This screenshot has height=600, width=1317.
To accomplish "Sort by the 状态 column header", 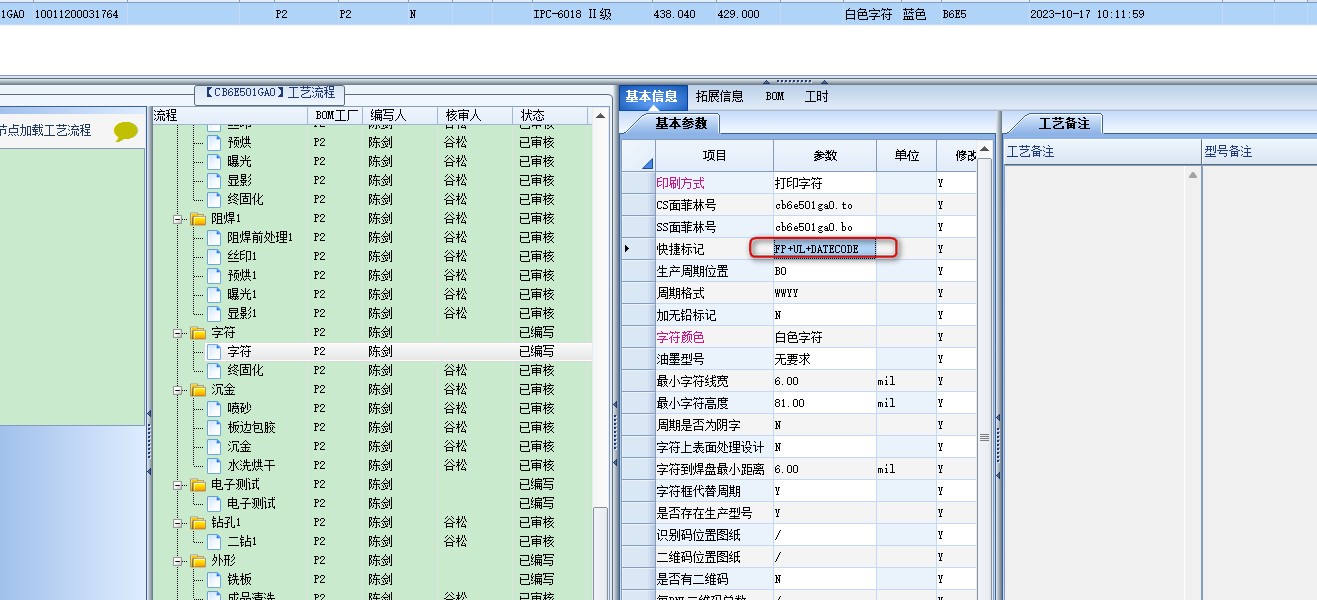I will click(x=551, y=116).
